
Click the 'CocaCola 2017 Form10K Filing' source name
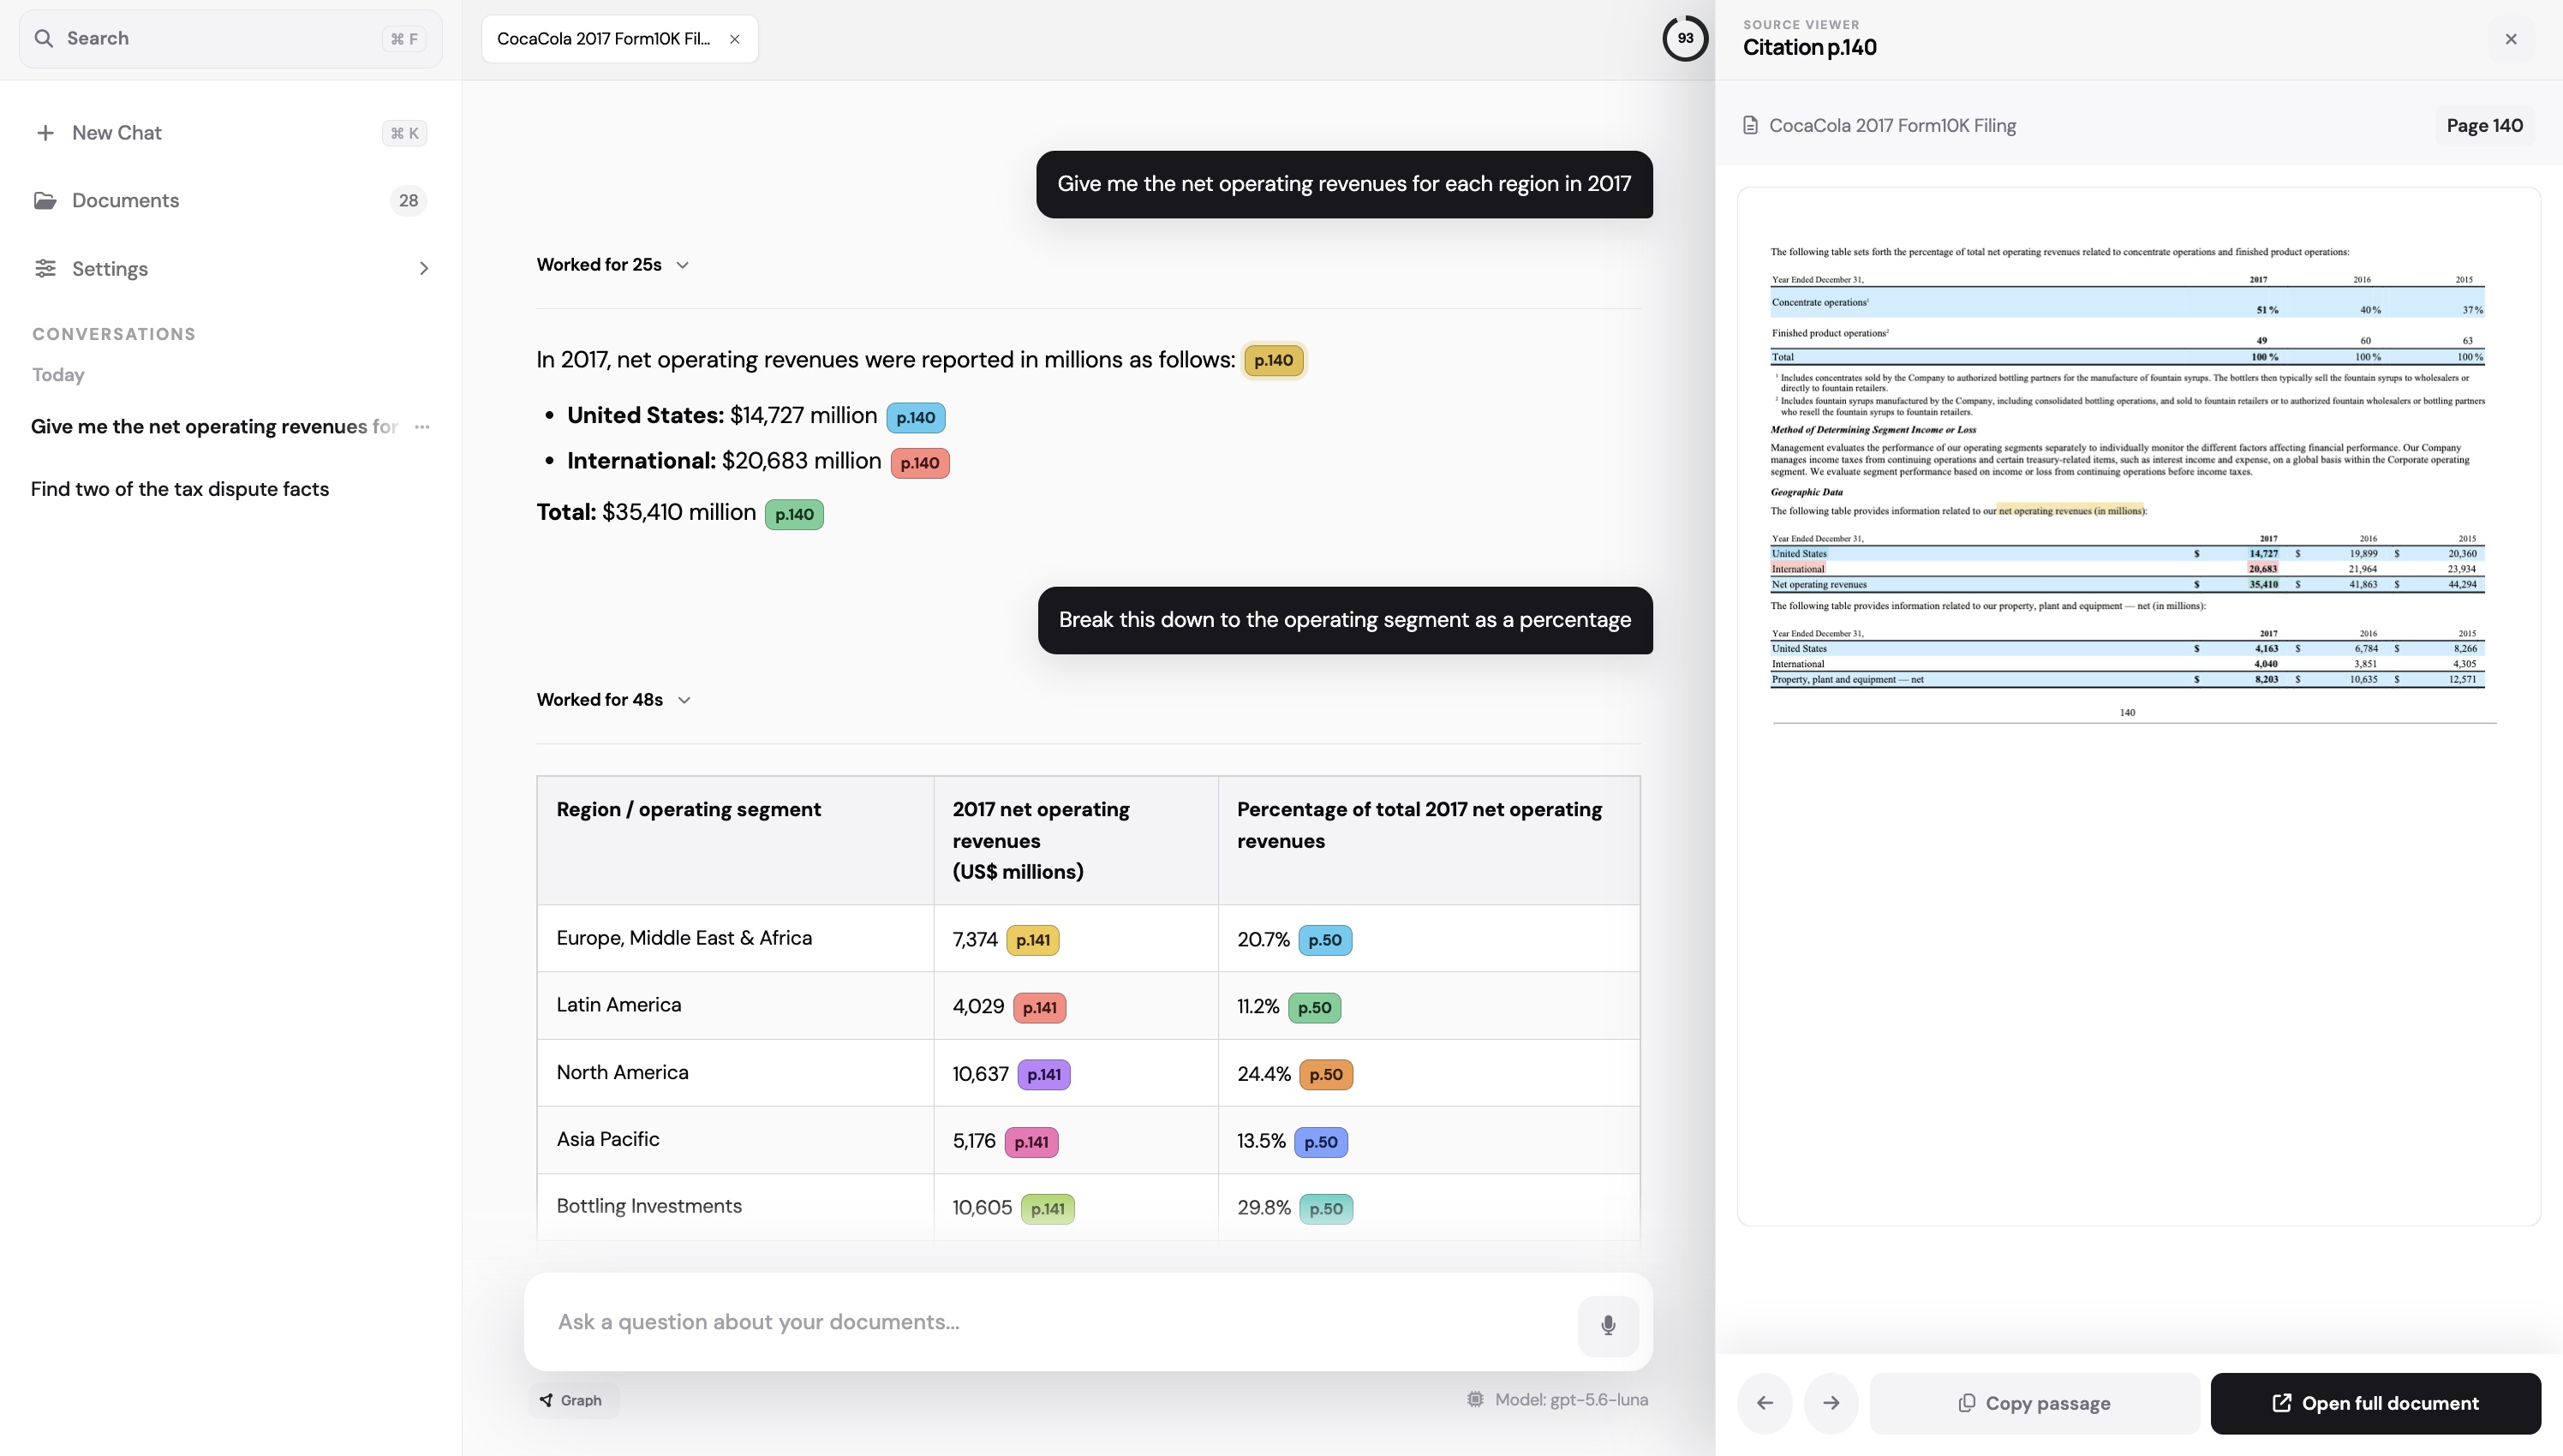pos(1892,126)
